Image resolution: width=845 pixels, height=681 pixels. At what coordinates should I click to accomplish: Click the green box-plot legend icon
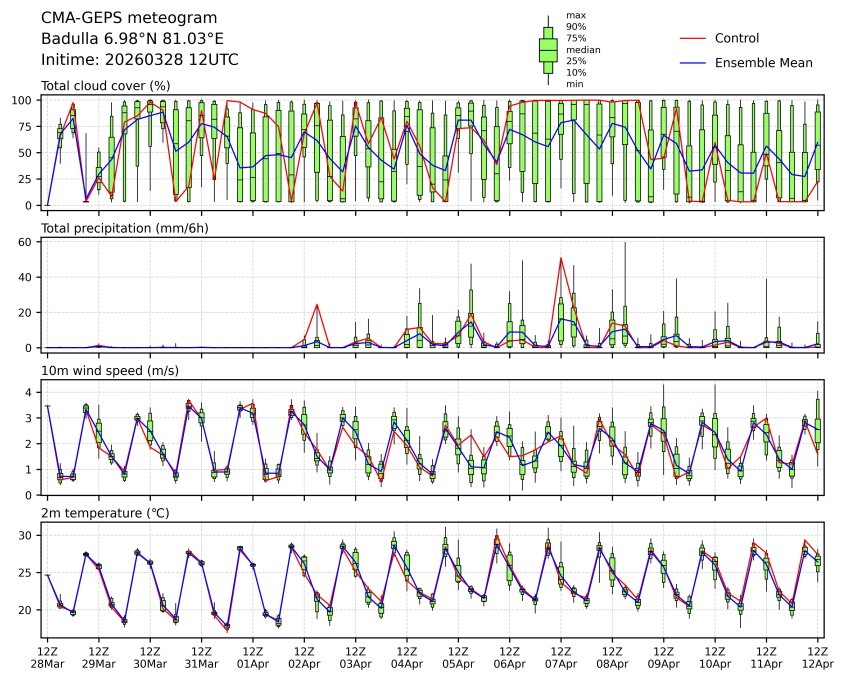tap(548, 50)
